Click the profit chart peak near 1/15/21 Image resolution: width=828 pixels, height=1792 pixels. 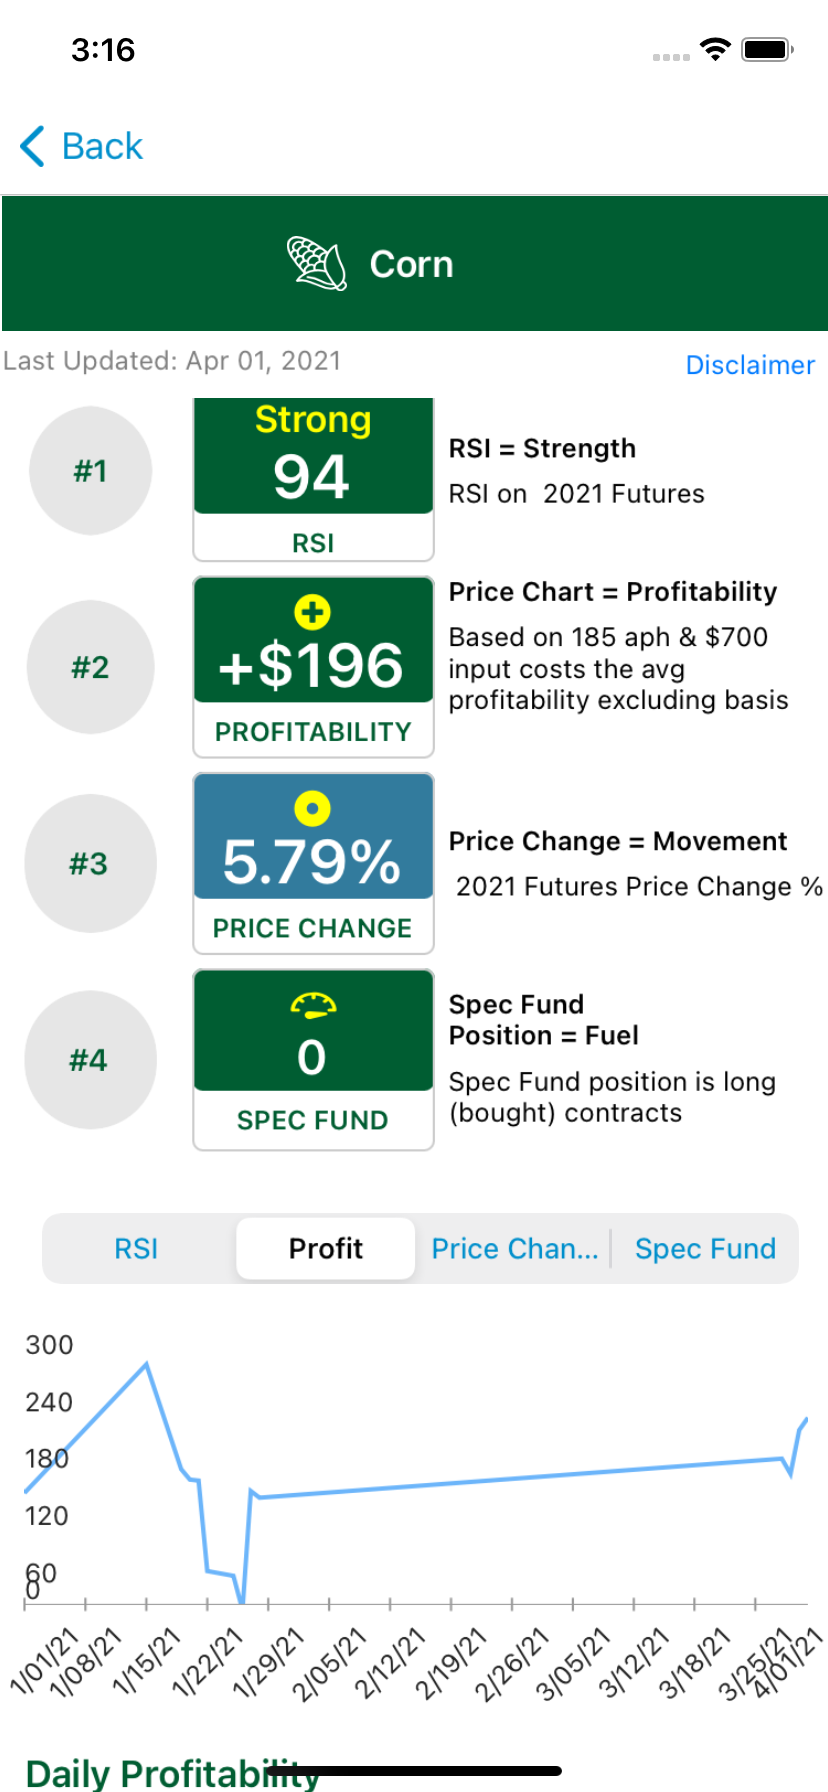click(147, 1363)
